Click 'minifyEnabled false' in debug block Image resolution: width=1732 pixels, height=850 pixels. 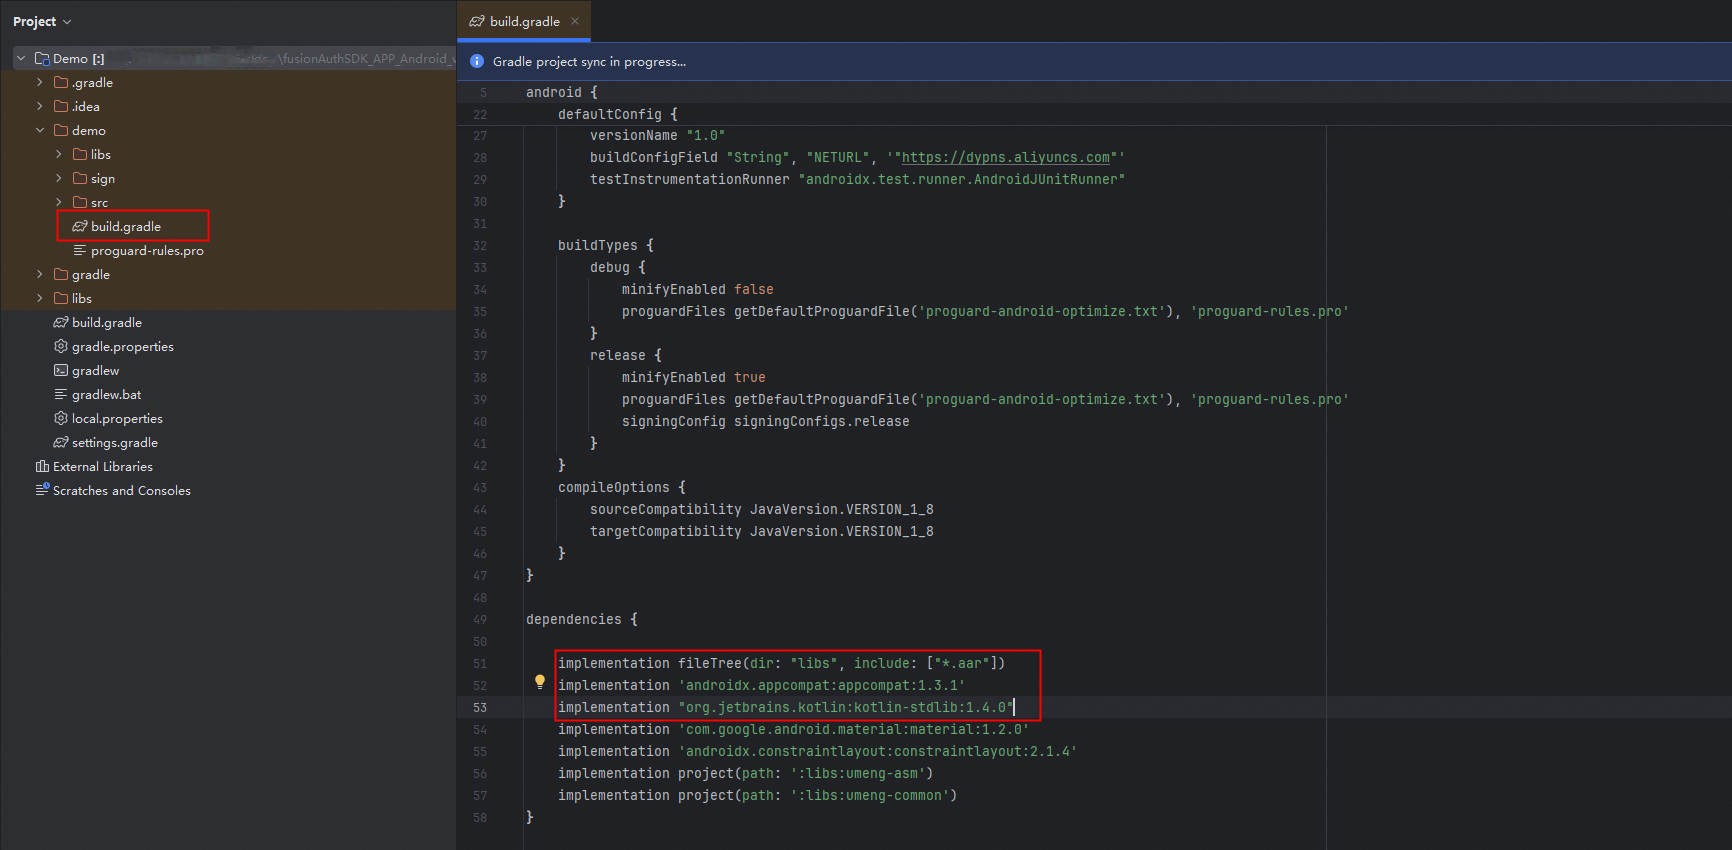[698, 290]
